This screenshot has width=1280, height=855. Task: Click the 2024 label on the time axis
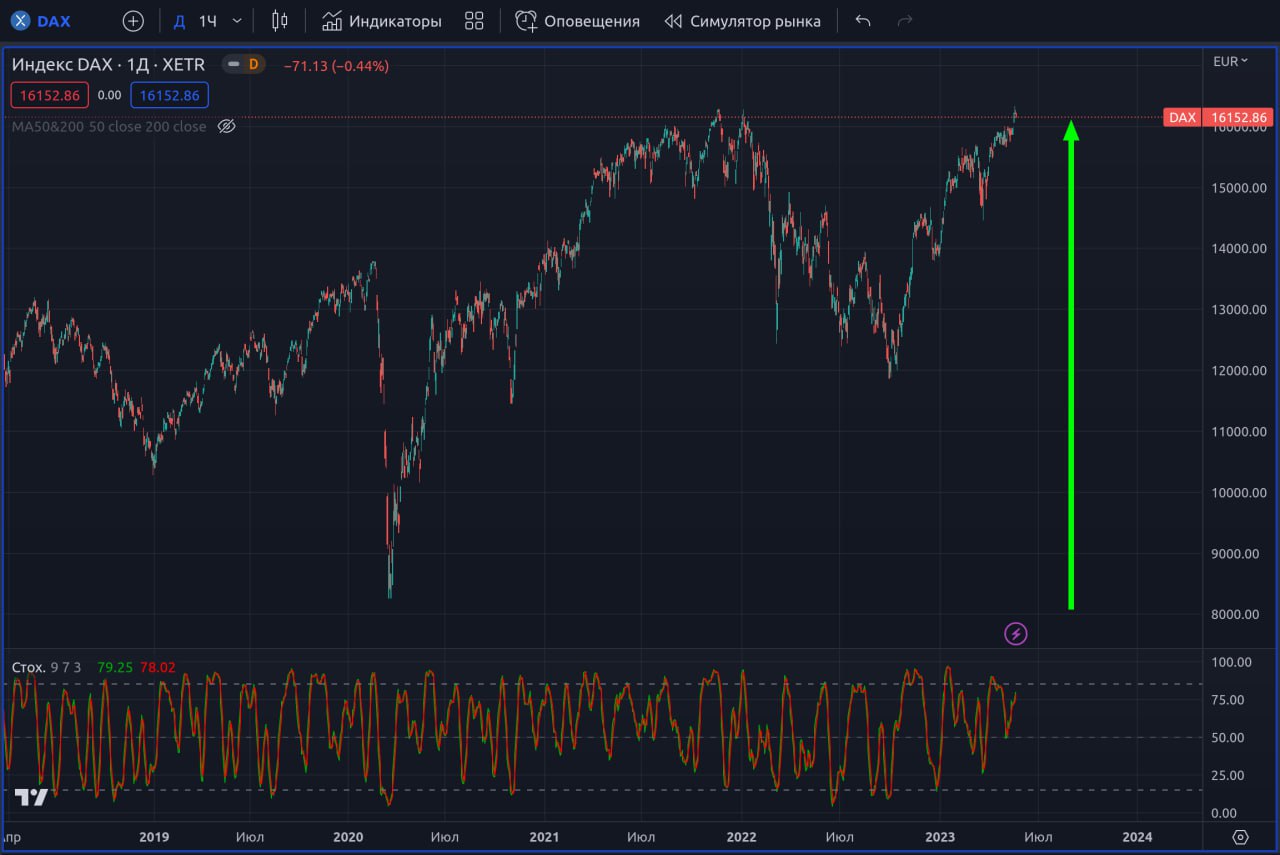[1137, 837]
